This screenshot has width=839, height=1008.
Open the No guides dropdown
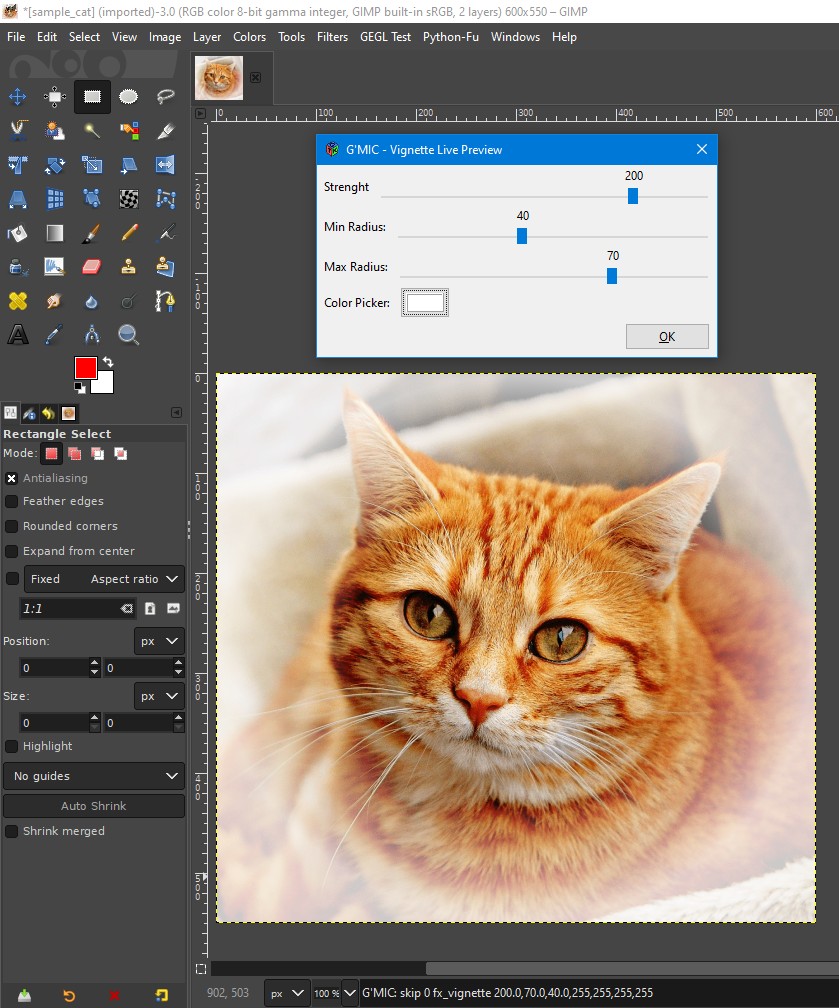click(94, 776)
